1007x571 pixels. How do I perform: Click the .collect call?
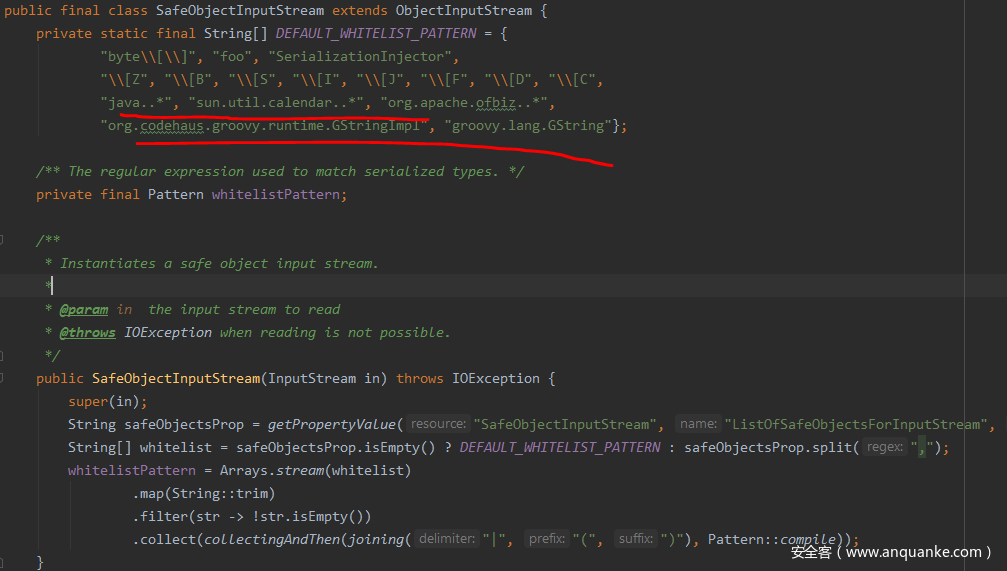[164, 540]
